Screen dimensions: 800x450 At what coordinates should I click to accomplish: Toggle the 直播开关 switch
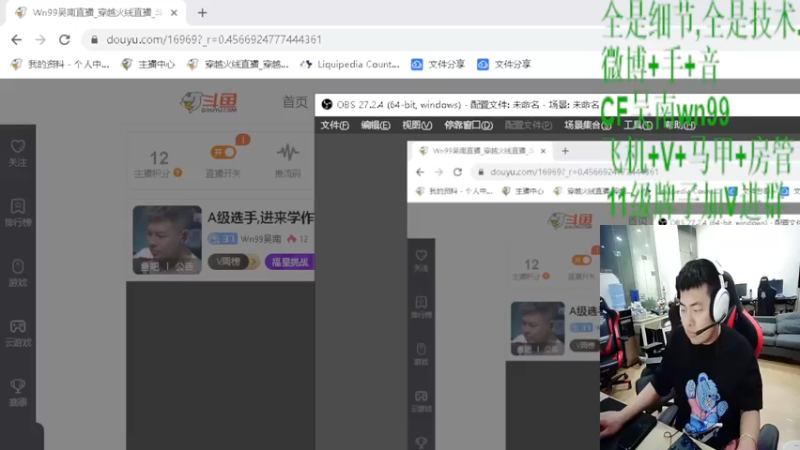(x=223, y=152)
